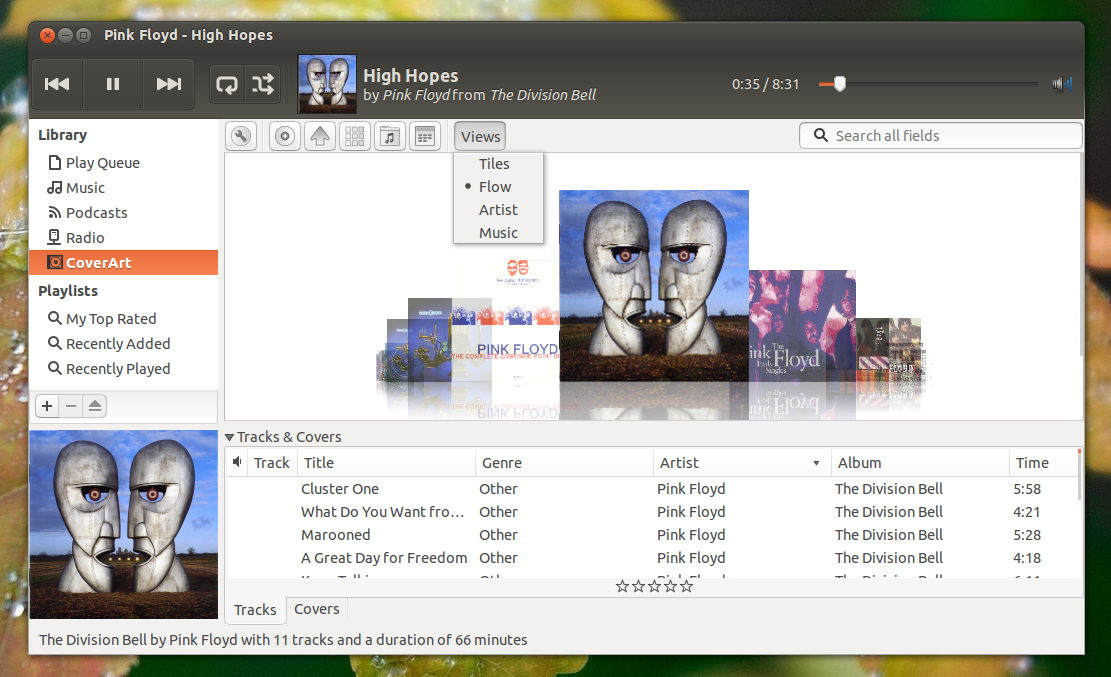1111x677 pixels.
Task: Switch to the Tracks tab
Action: coord(255,610)
